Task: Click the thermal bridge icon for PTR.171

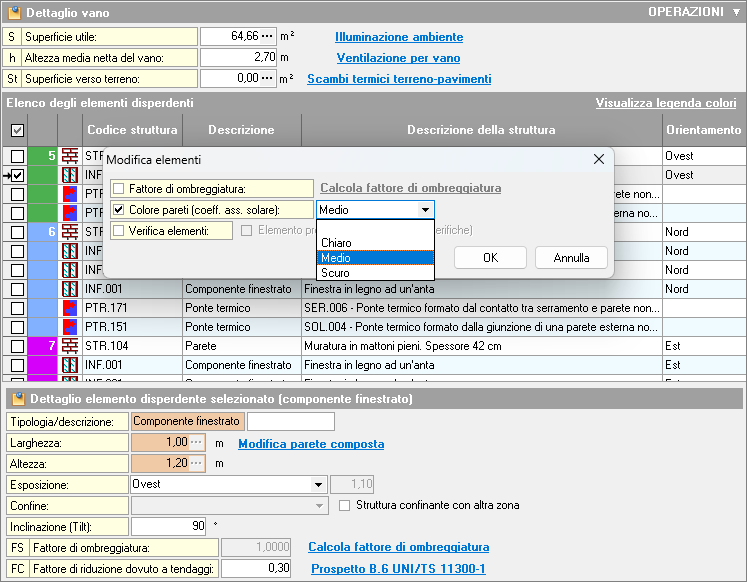Action: click(70, 308)
